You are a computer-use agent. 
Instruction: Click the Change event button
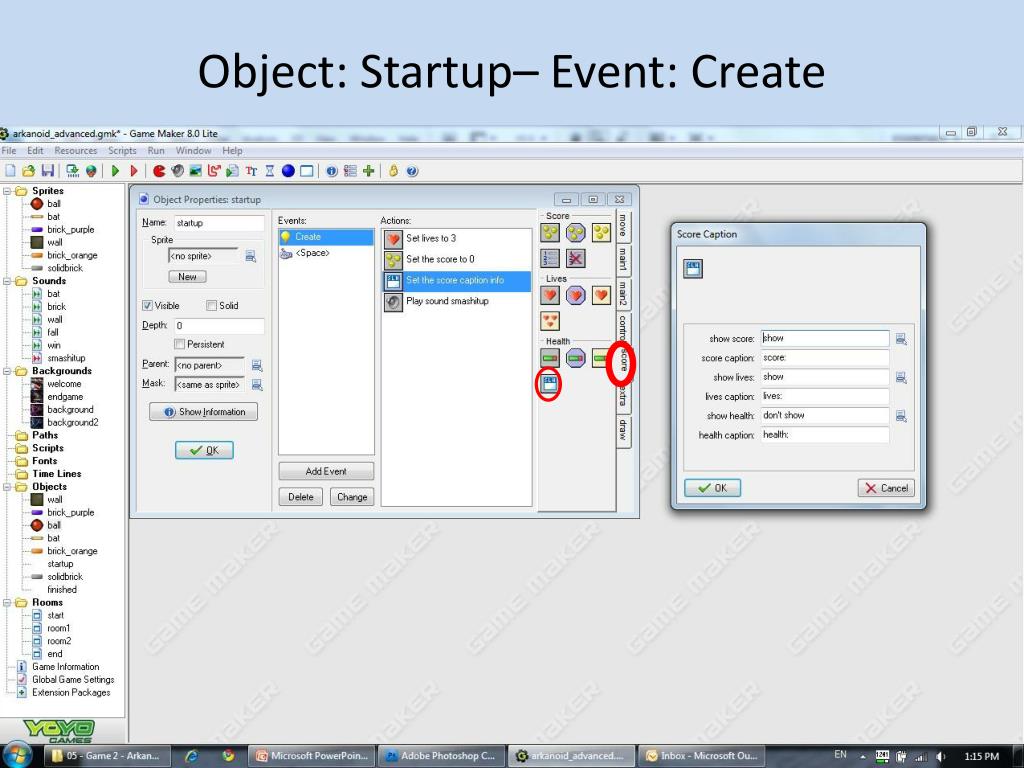click(352, 497)
